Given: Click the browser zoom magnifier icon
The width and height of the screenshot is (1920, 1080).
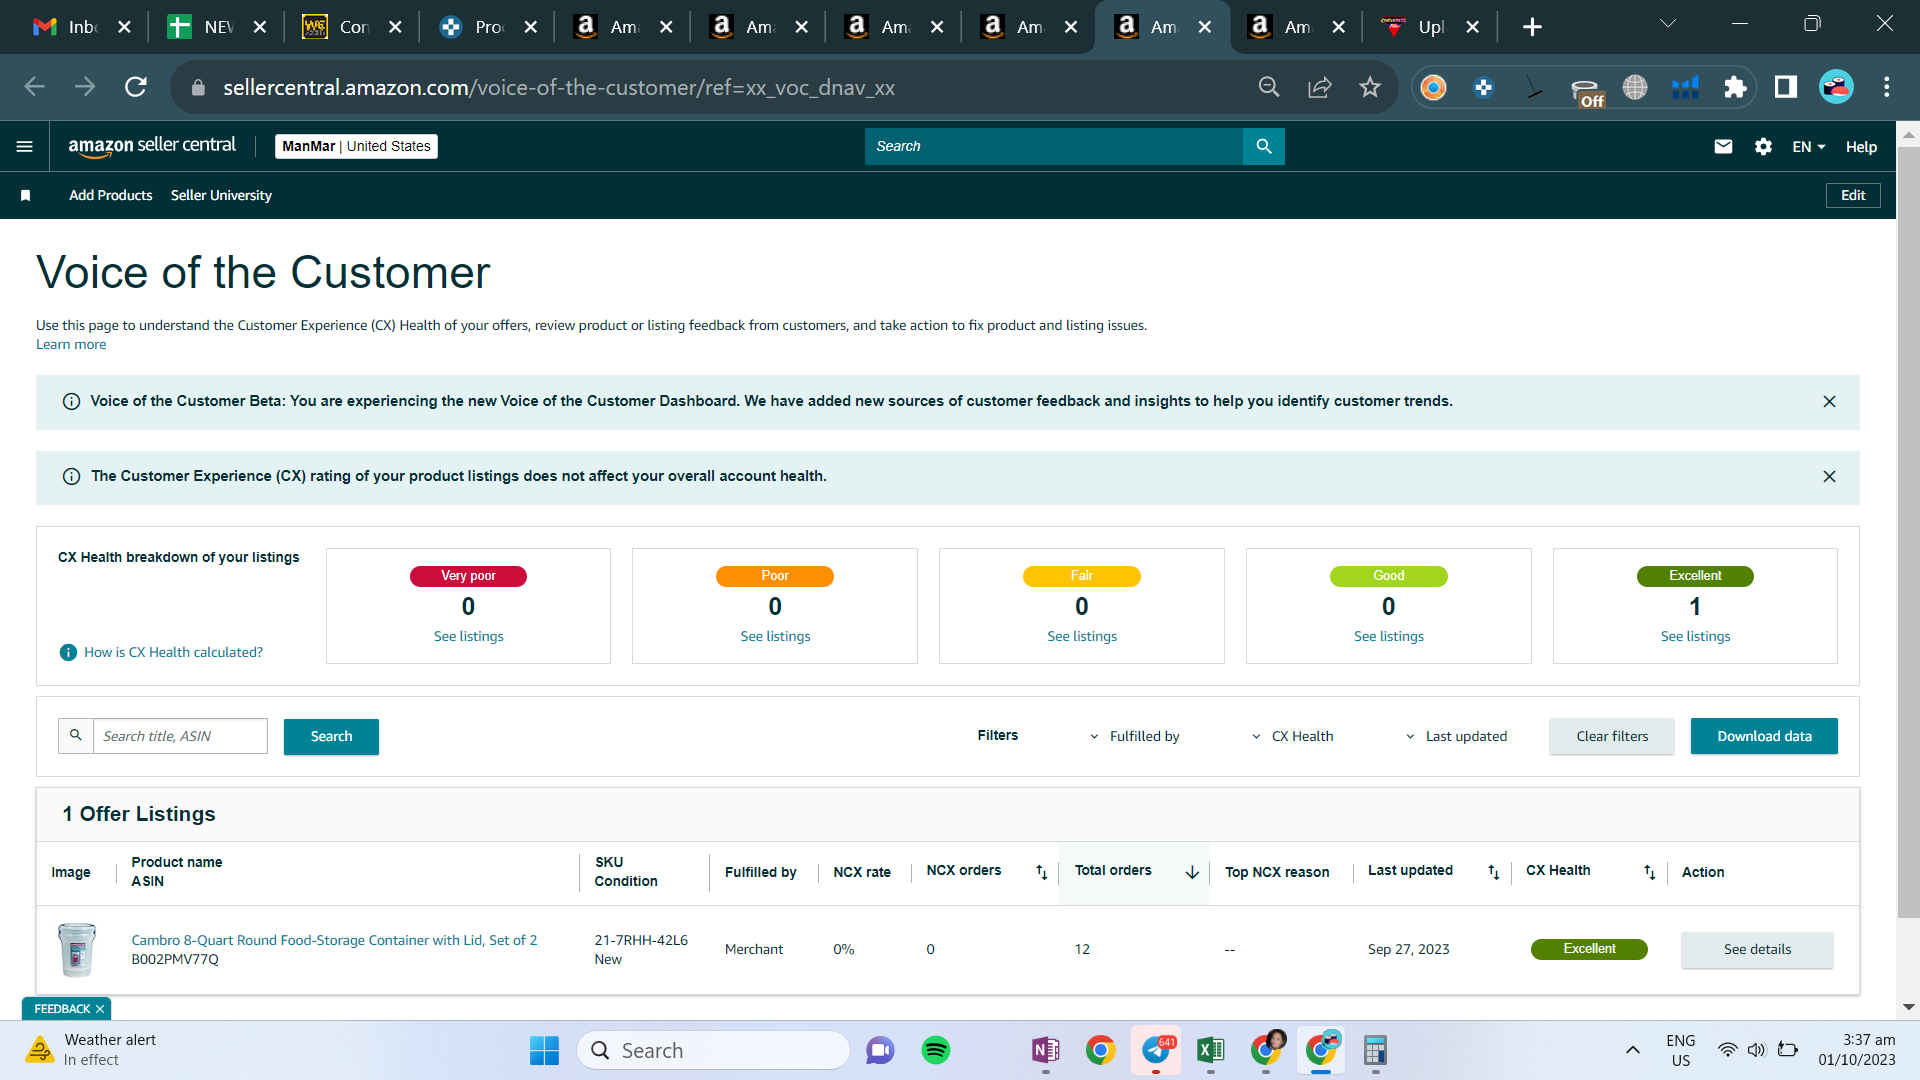Looking at the screenshot, I should coord(1269,87).
